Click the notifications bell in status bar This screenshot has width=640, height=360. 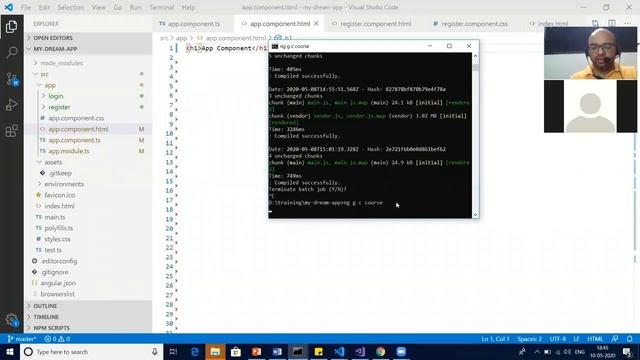pyautogui.click(x=629, y=339)
